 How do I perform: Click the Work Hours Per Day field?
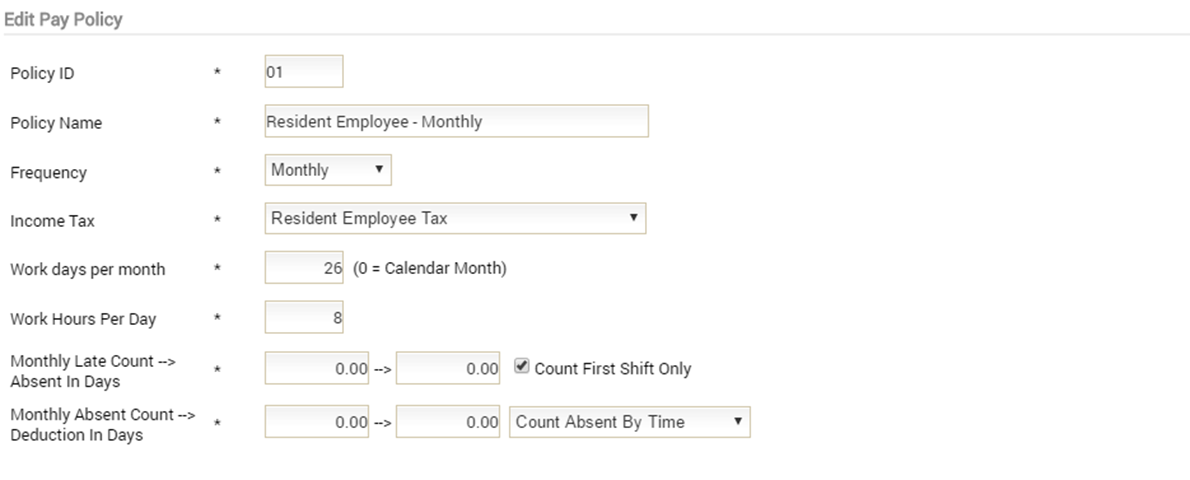tap(304, 317)
